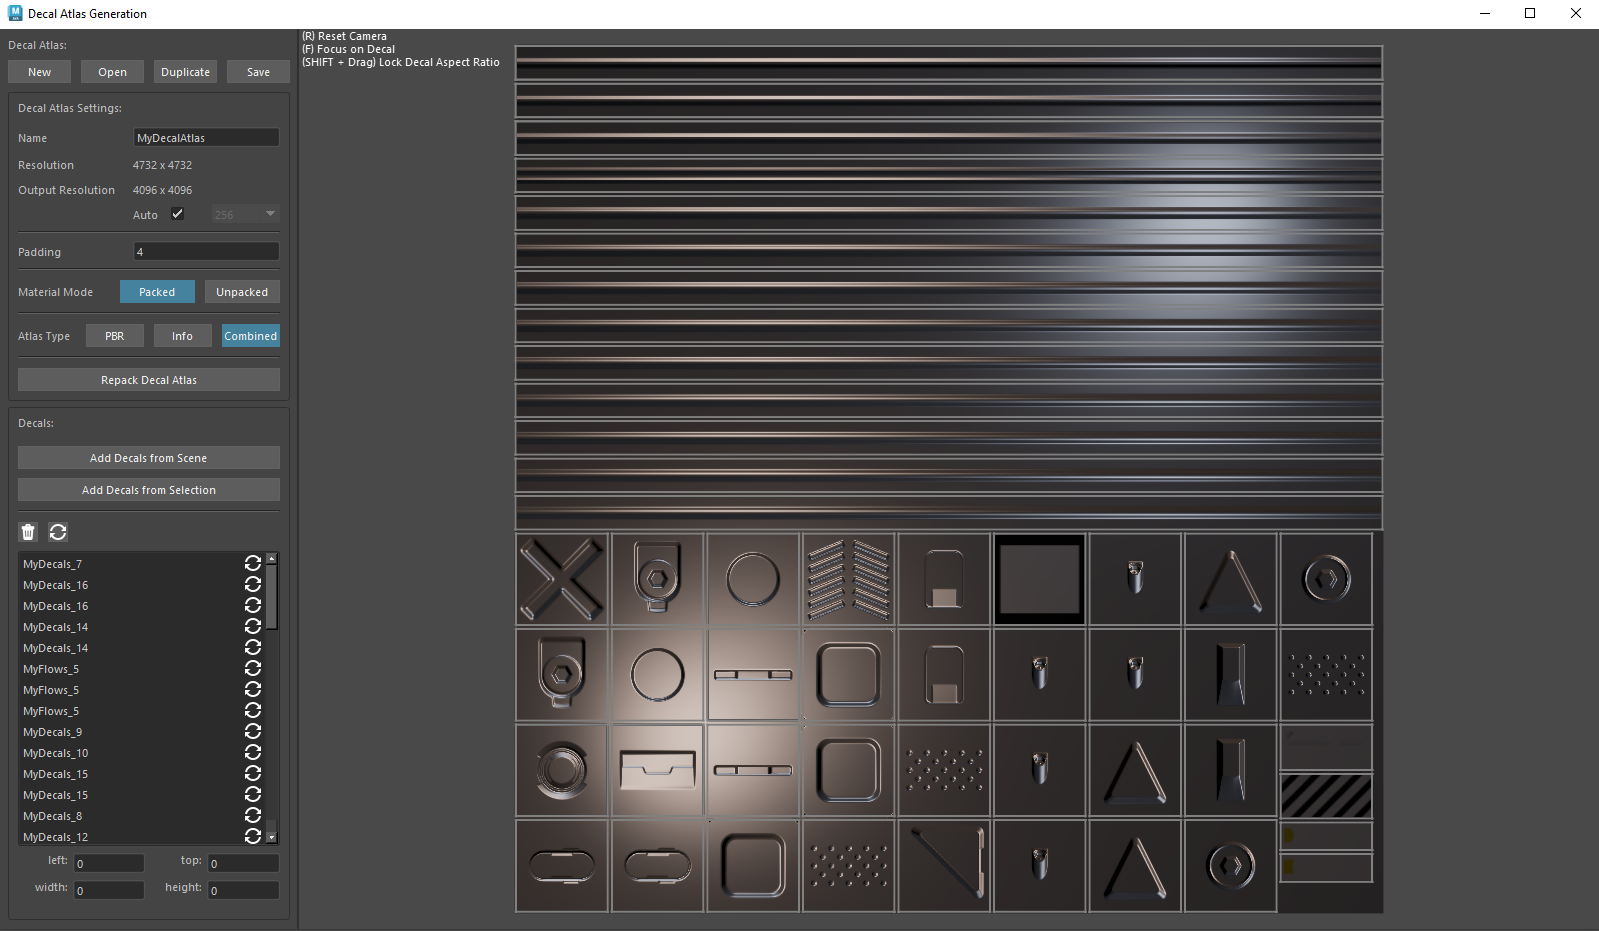Enable Packed material mode
1599x931 pixels.
pyautogui.click(x=157, y=292)
